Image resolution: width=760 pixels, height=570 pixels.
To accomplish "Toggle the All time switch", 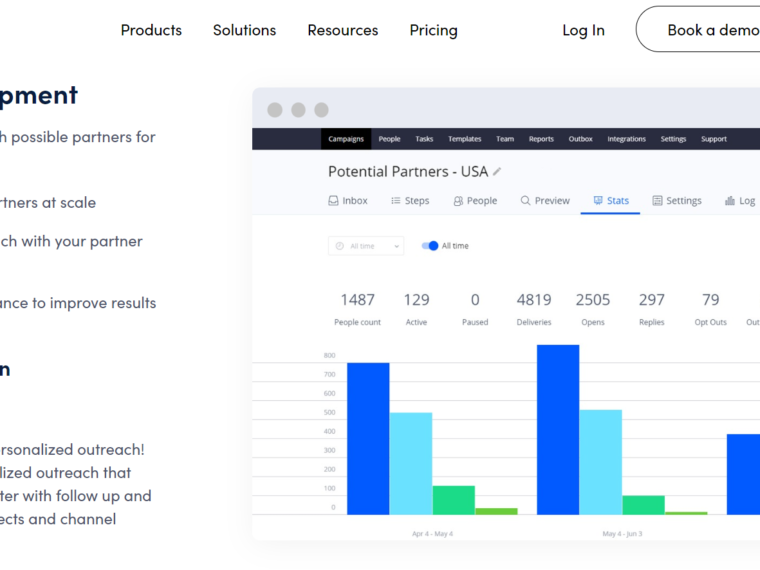I will (x=430, y=246).
